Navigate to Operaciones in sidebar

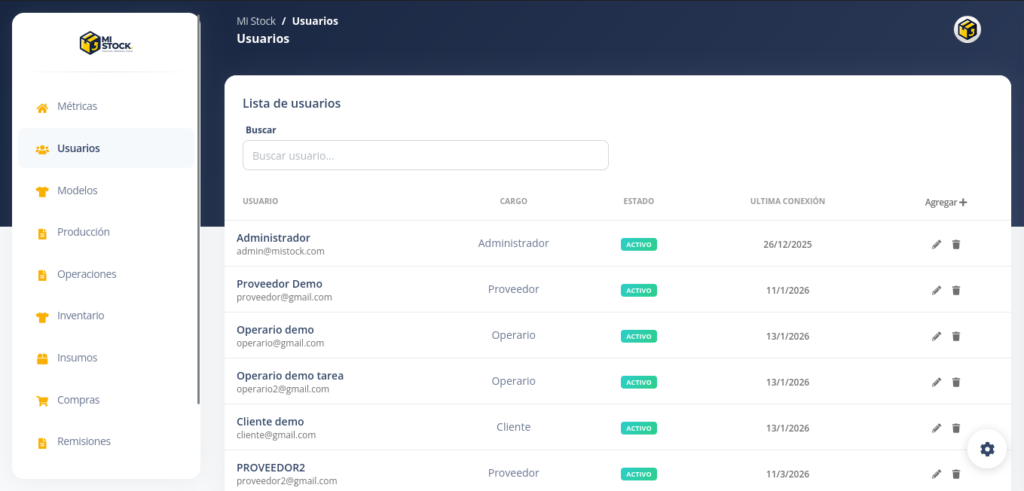[86, 274]
